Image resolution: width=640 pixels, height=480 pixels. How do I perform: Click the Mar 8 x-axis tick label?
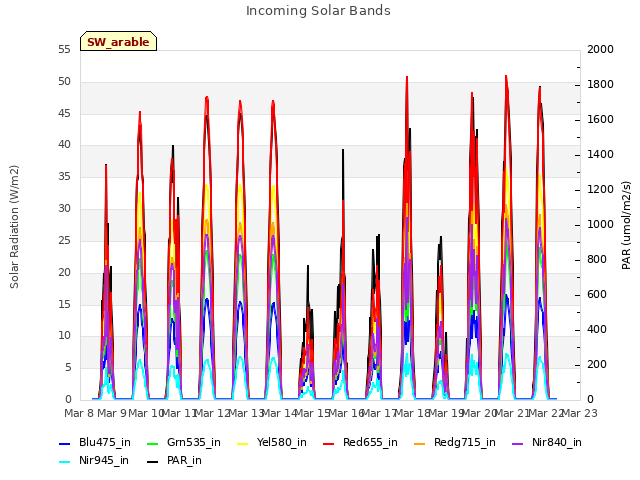tap(79, 413)
